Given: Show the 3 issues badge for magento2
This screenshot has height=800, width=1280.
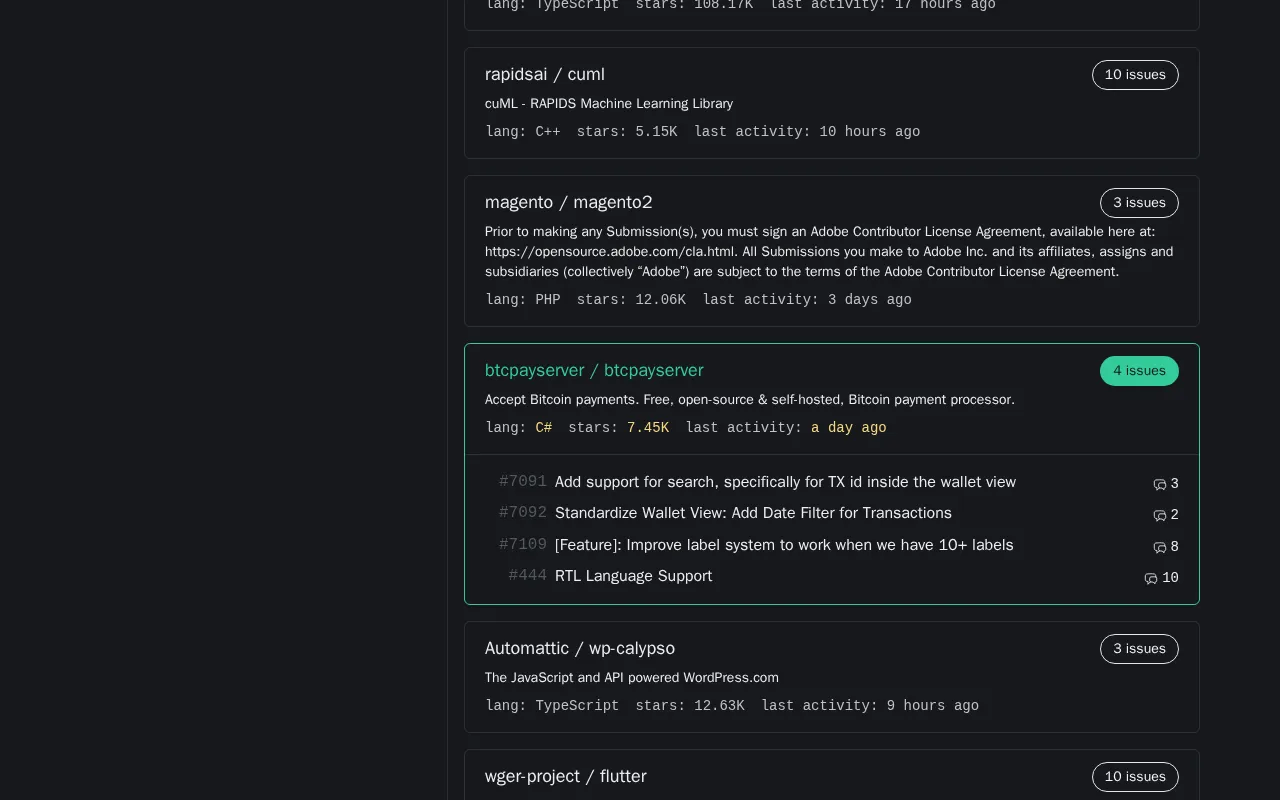Looking at the screenshot, I should (x=1139, y=203).
